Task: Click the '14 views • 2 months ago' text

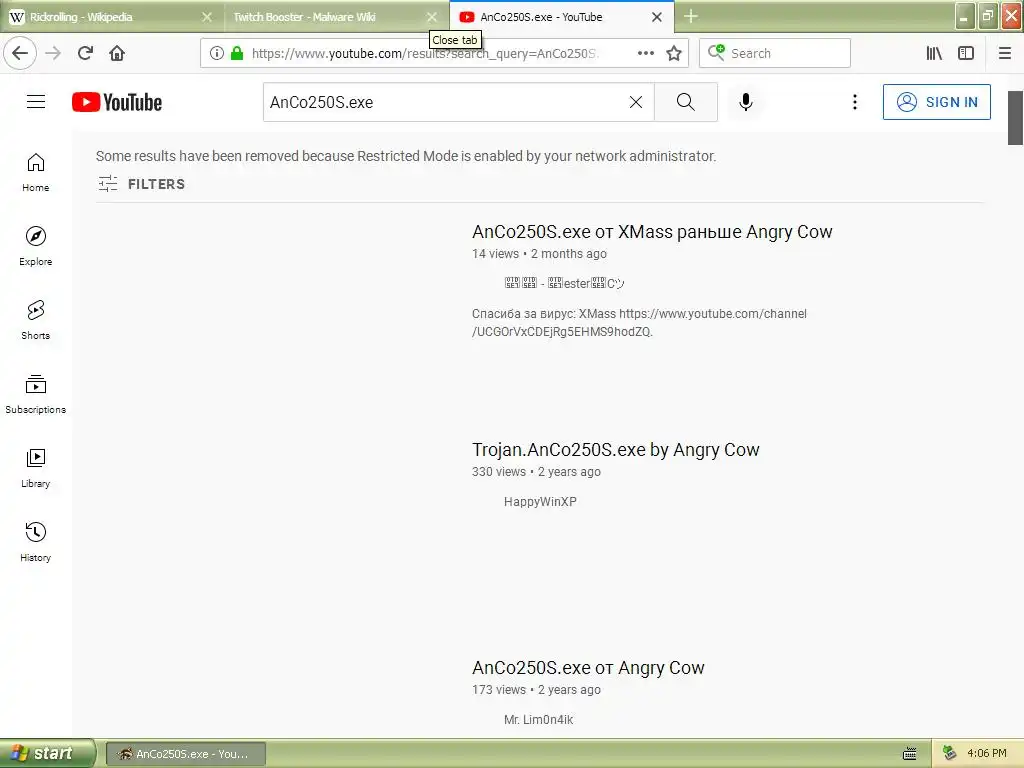Action: click(539, 253)
